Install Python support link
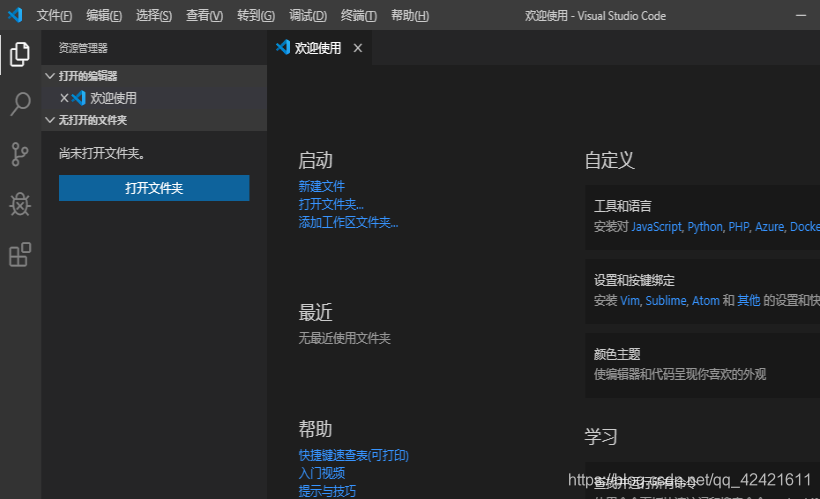Image resolution: width=820 pixels, height=499 pixels. click(x=704, y=226)
